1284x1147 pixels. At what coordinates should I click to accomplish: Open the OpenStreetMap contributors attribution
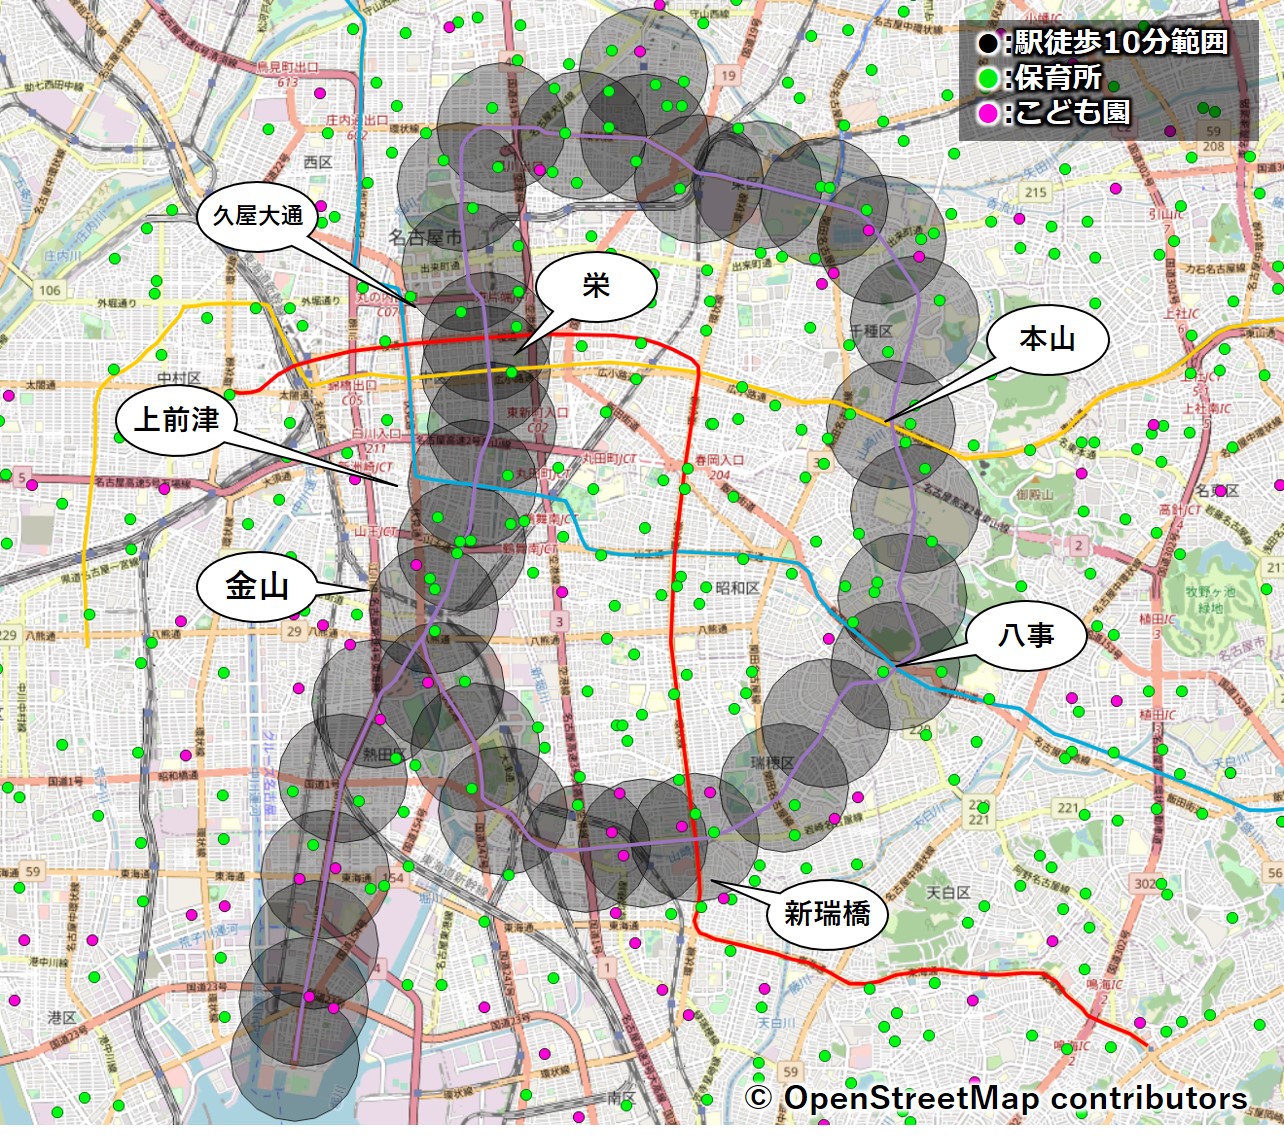click(996, 1098)
